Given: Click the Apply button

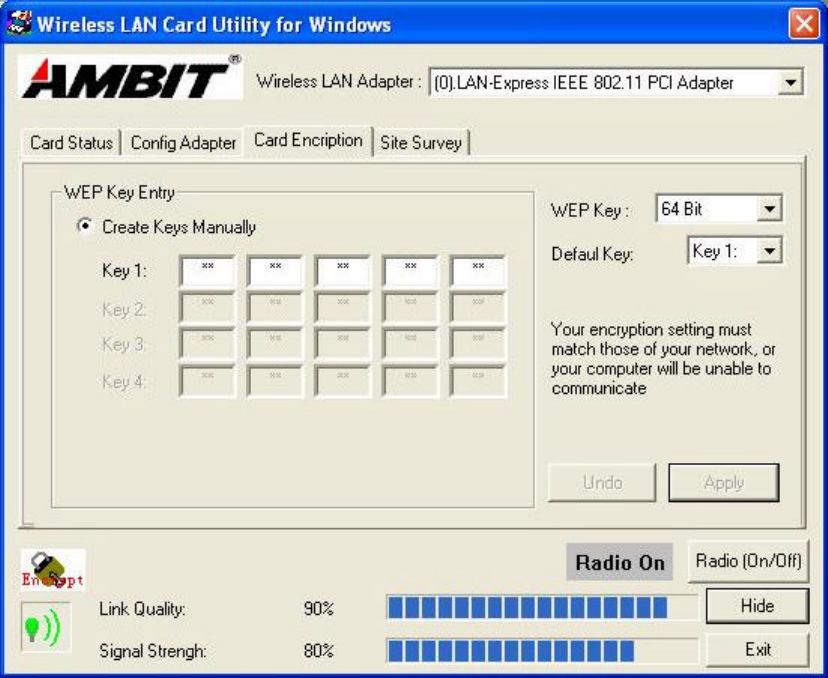Looking at the screenshot, I should [723, 483].
